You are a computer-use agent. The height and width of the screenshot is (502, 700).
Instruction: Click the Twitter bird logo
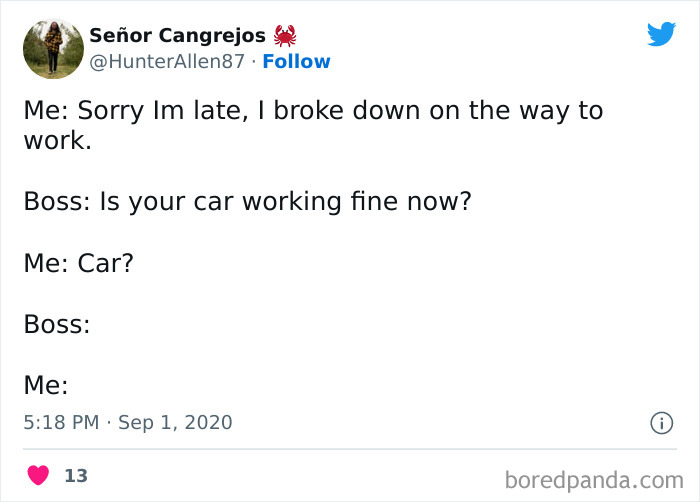point(661,35)
